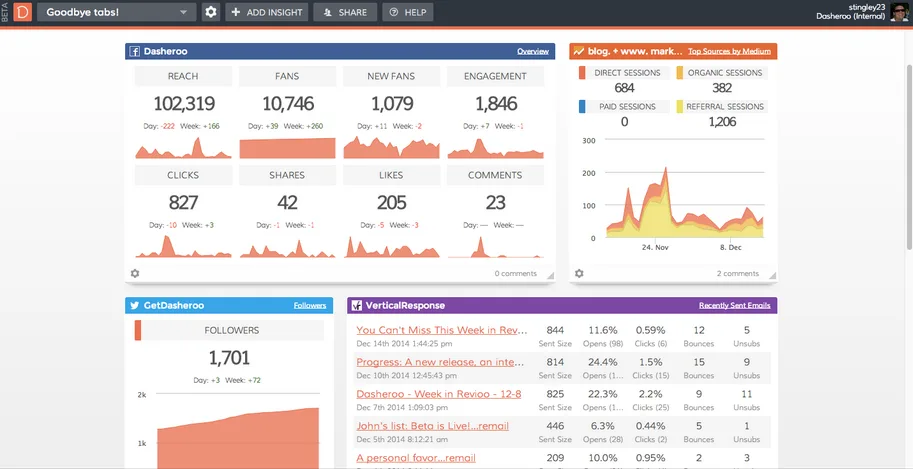This screenshot has height=469, width=913.
Task: Click the Dasheroo orange logo icon
Action: [x=23, y=12]
